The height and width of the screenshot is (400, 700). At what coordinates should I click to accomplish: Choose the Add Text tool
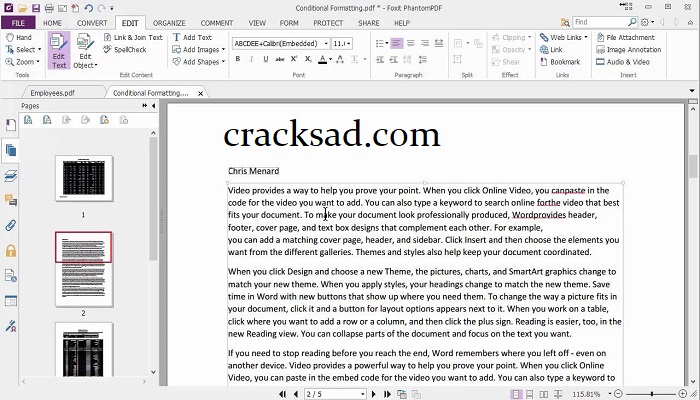click(192, 38)
